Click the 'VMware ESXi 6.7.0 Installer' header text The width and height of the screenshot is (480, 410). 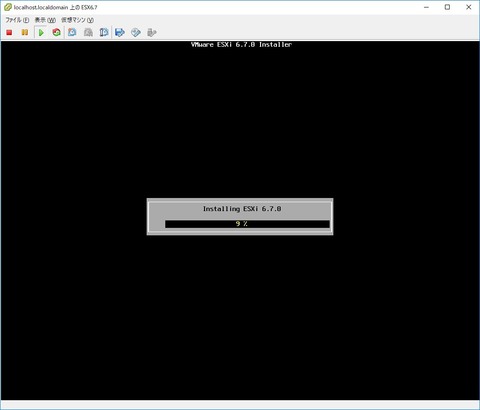241,45
